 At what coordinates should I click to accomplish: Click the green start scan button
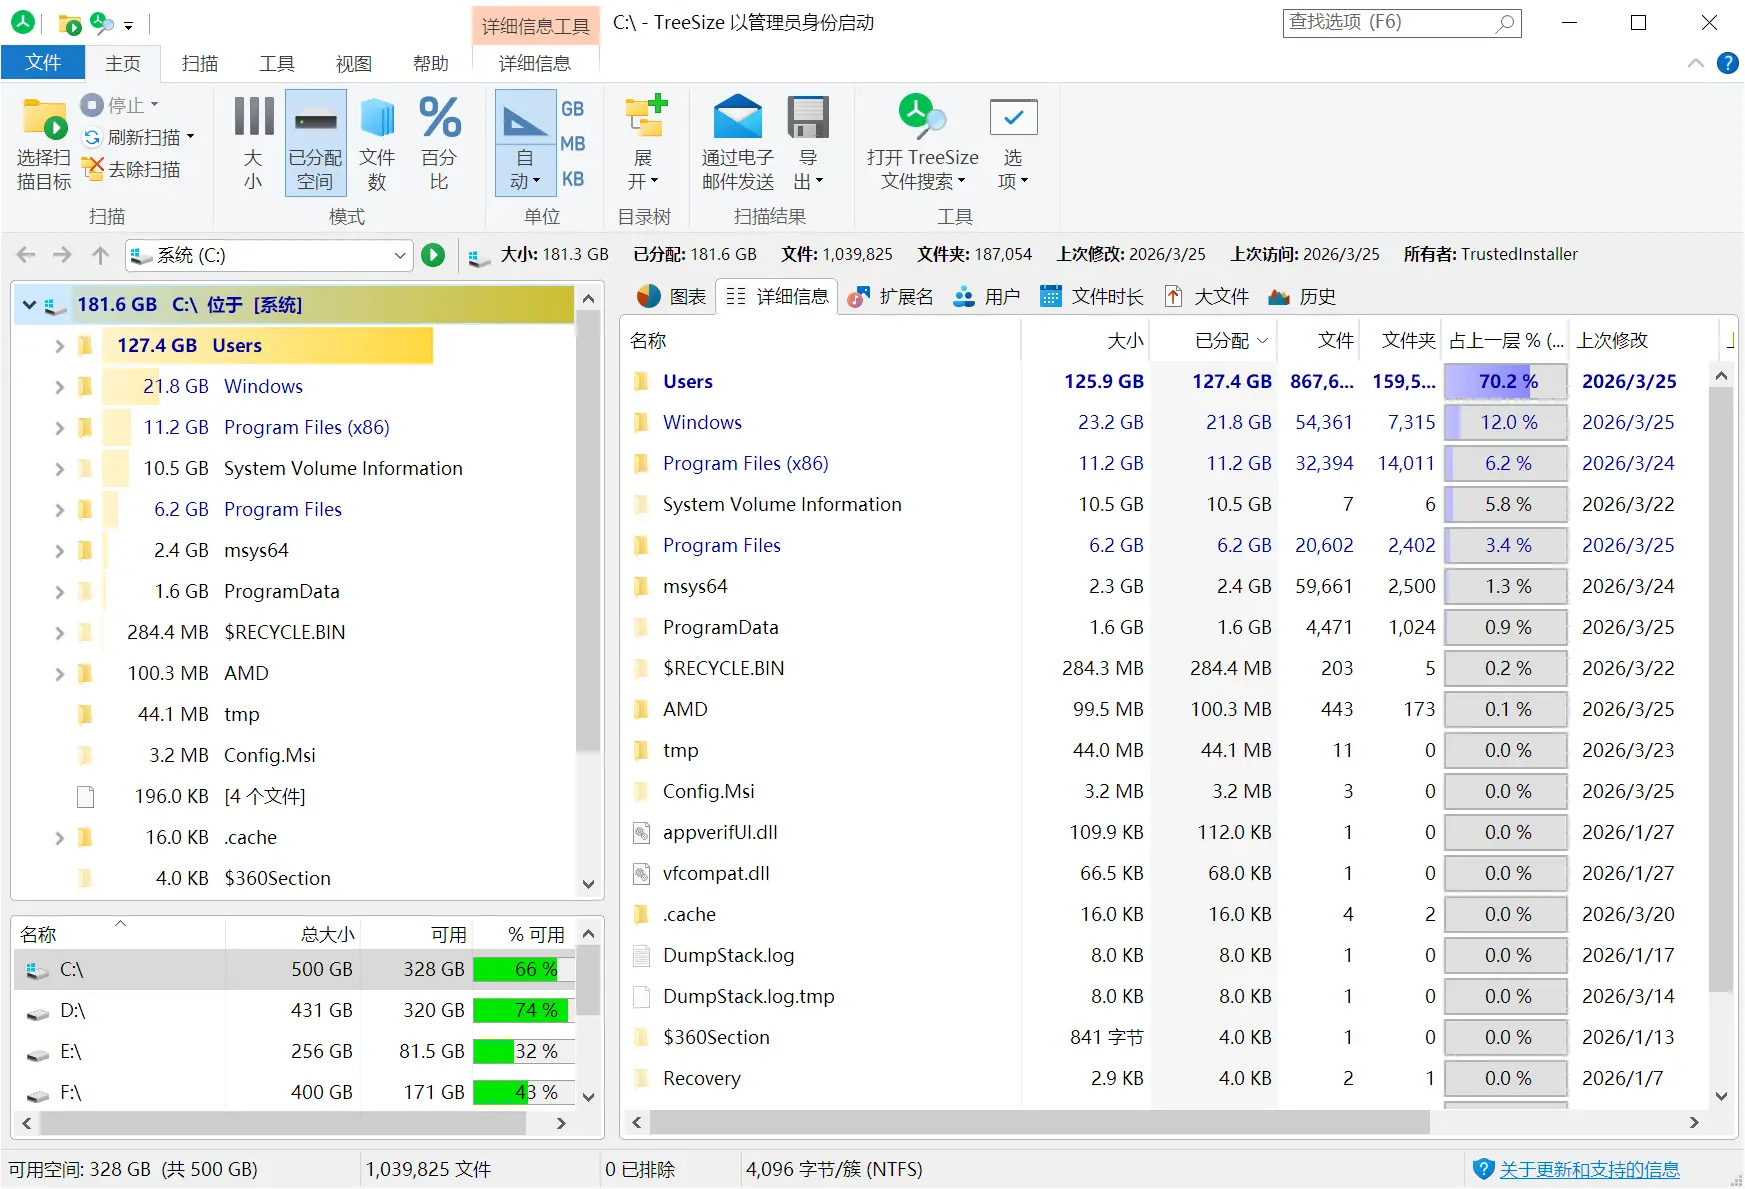pyautogui.click(x=433, y=255)
